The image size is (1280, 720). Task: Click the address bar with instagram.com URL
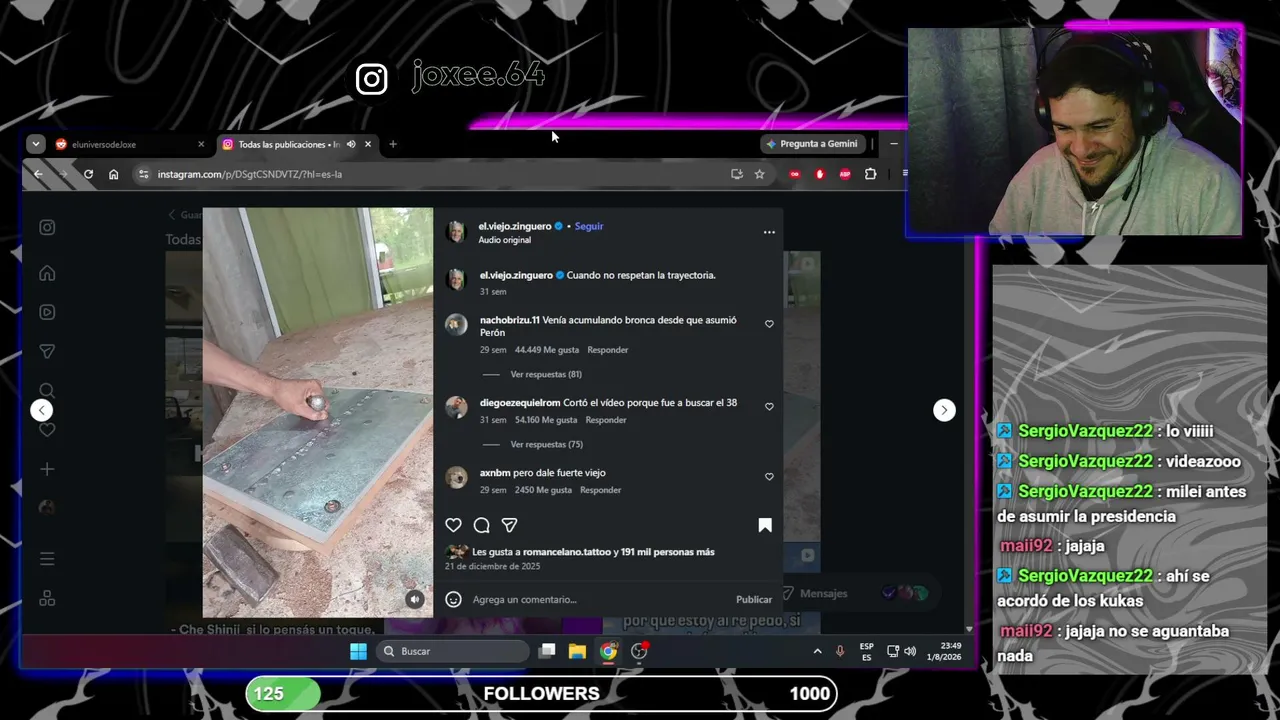coord(440,174)
